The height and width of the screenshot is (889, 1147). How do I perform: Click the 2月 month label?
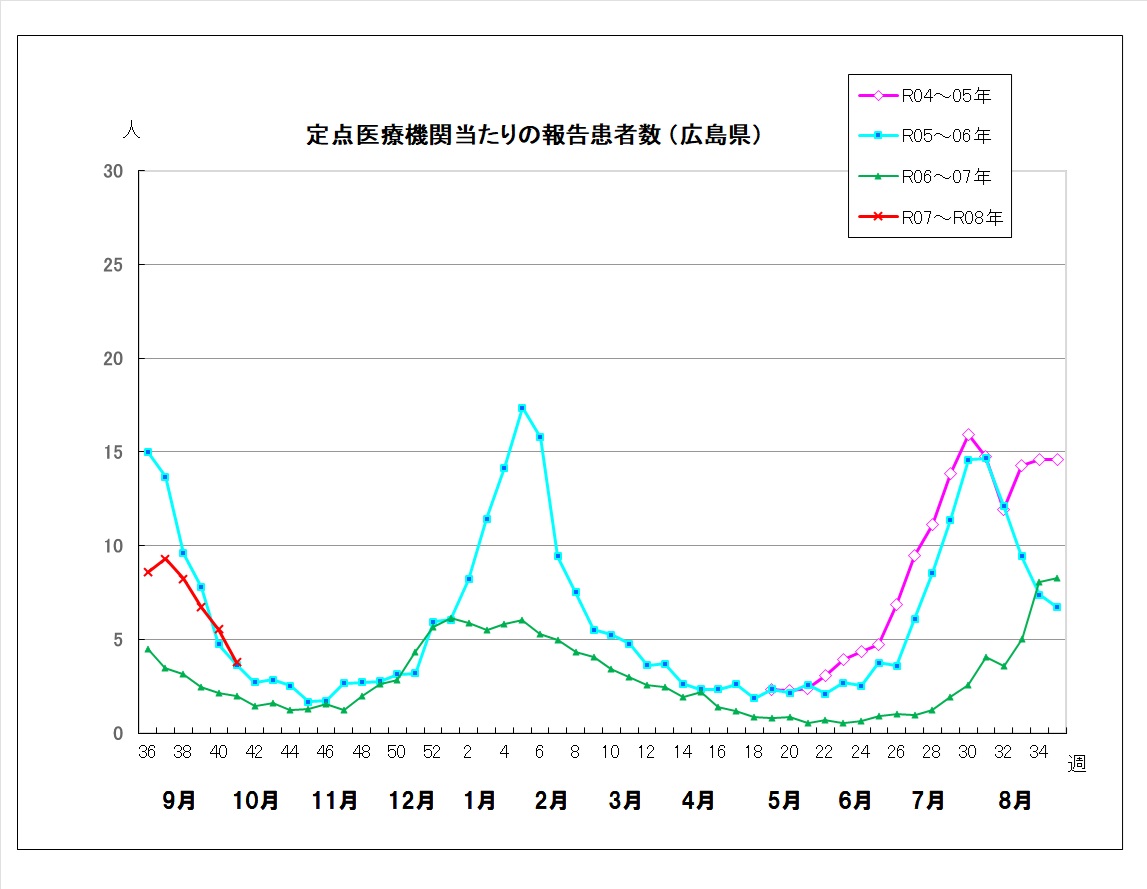point(551,800)
